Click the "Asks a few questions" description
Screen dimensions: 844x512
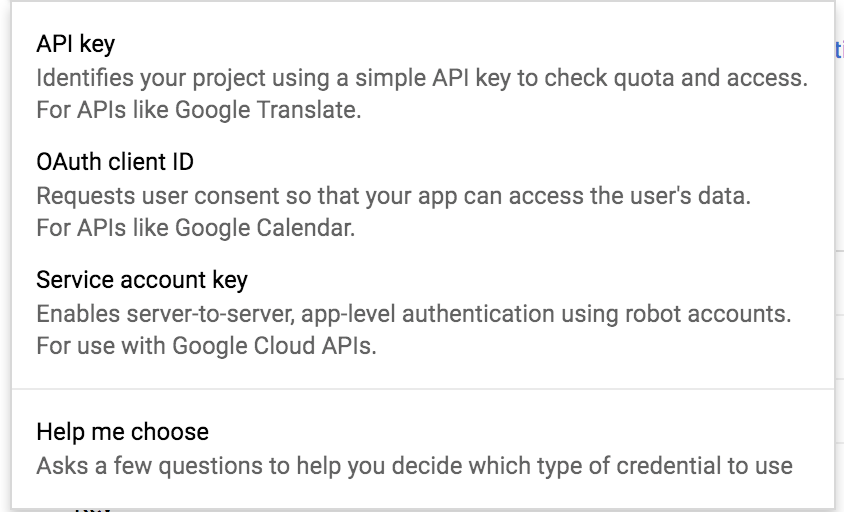point(414,466)
